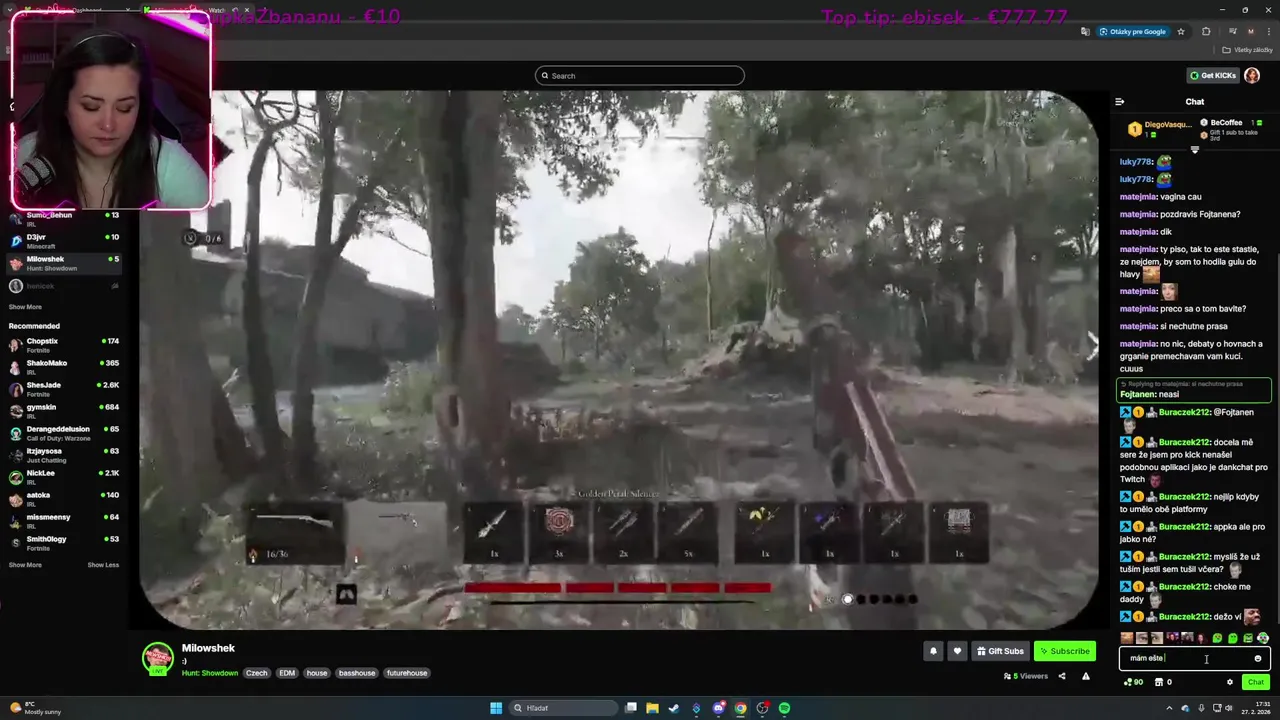Collapse the chat panel with arrow icon

tap(1119, 101)
